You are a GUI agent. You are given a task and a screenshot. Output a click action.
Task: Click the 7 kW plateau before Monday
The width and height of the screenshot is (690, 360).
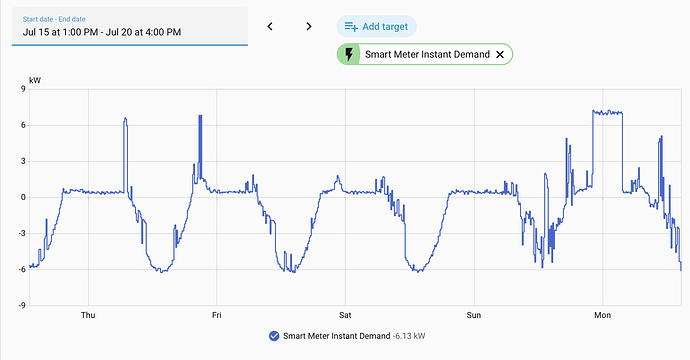tap(607, 113)
